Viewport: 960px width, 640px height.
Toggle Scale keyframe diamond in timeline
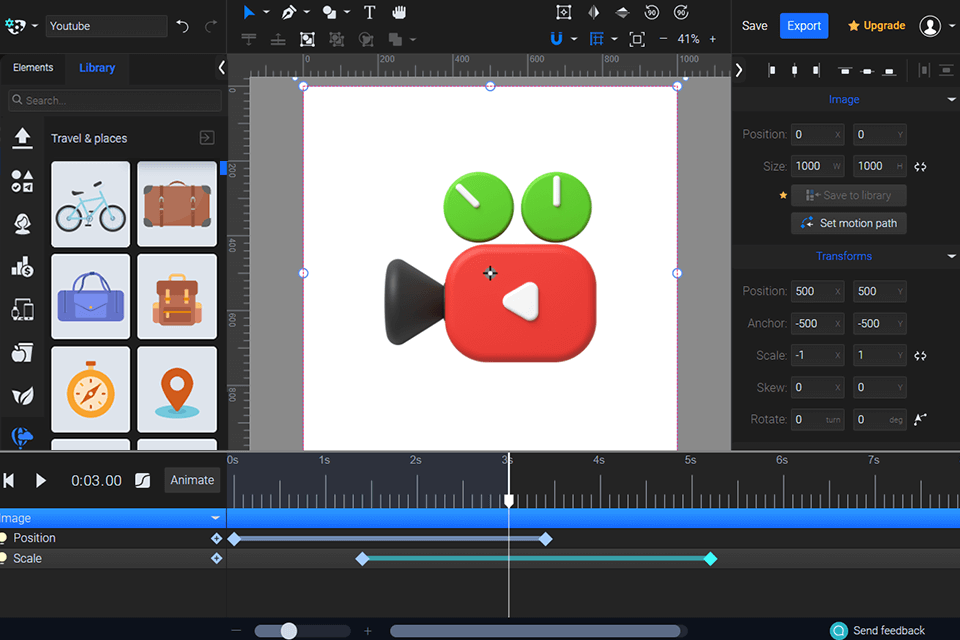(216, 559)
